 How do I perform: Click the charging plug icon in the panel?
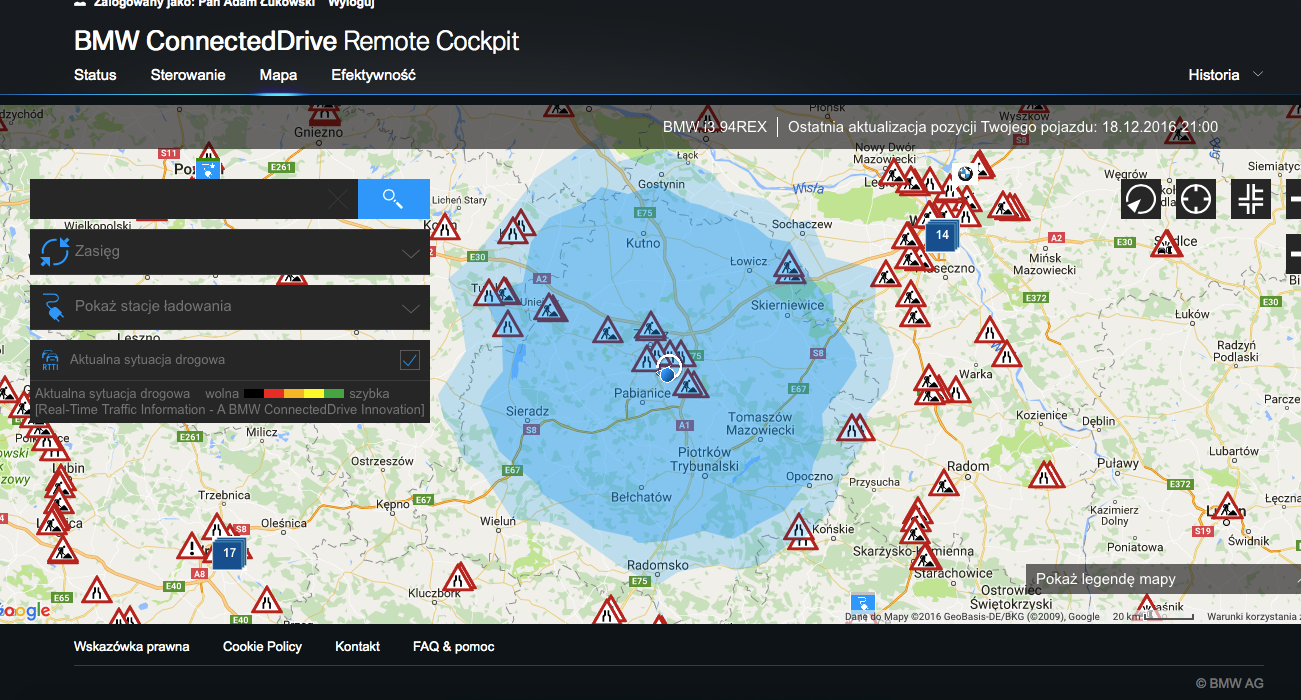coord(54,307)
